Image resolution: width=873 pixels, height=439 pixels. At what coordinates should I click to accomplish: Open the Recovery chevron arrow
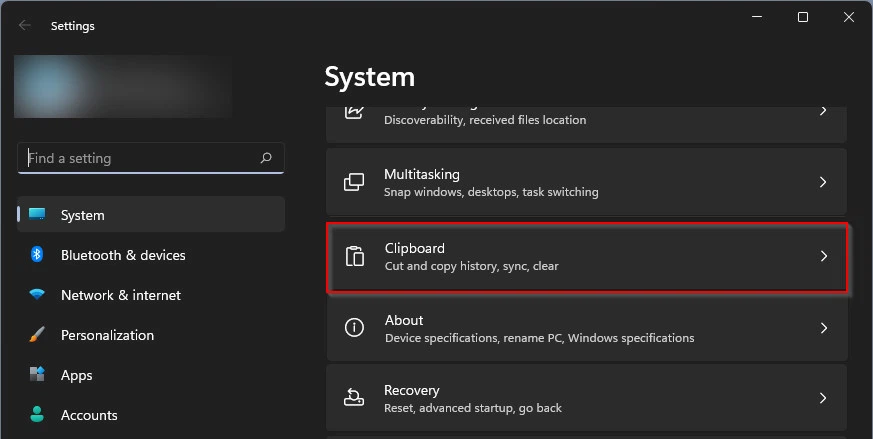823,398
